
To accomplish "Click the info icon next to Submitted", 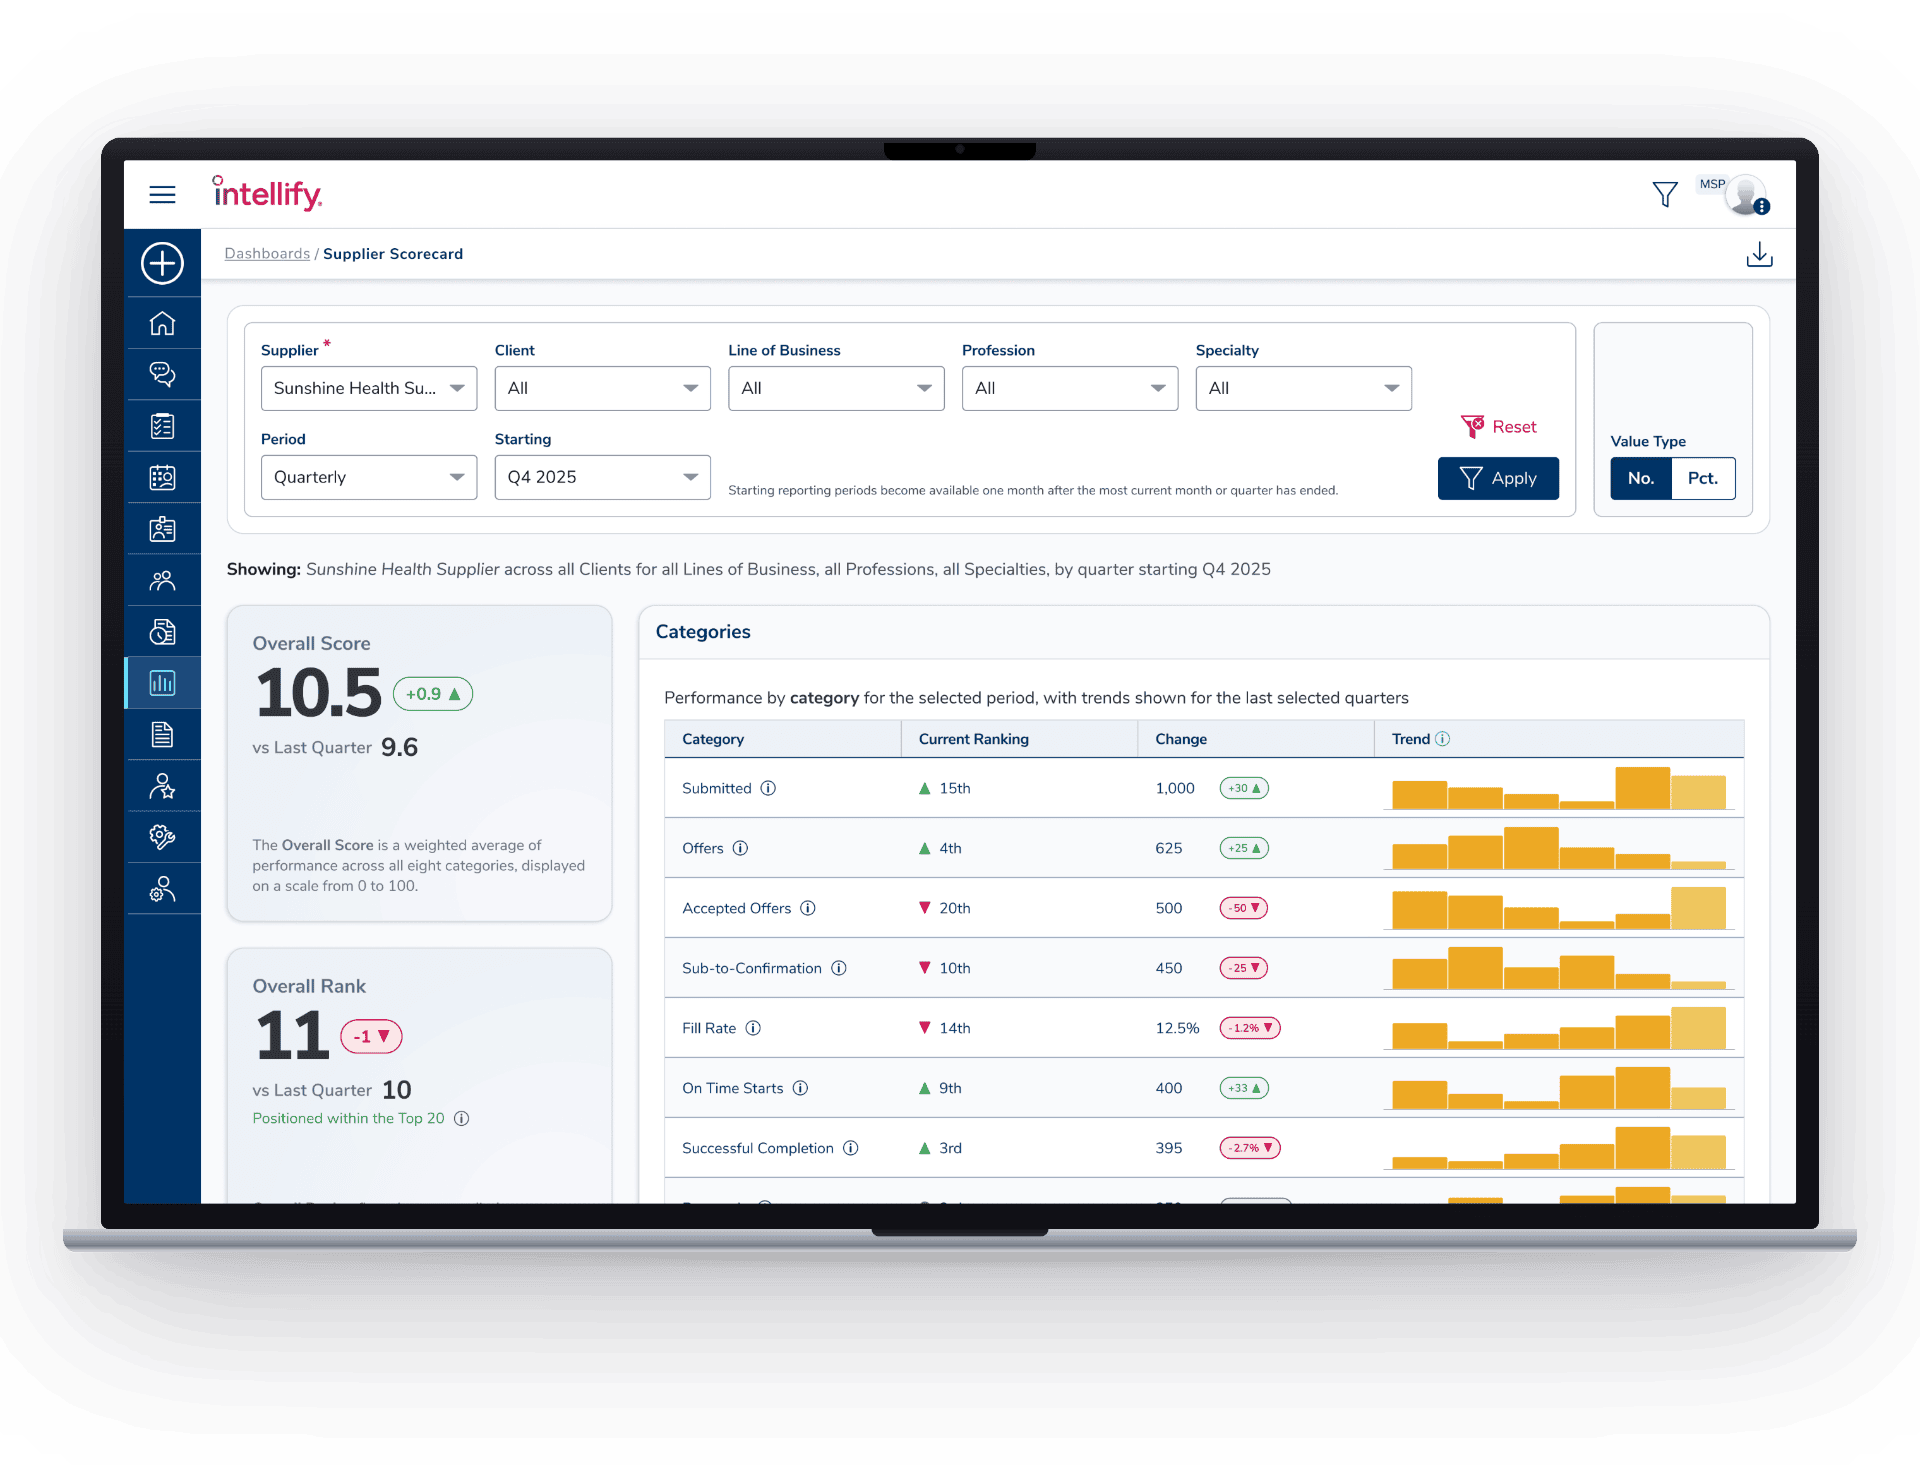I will coord(768,788).
